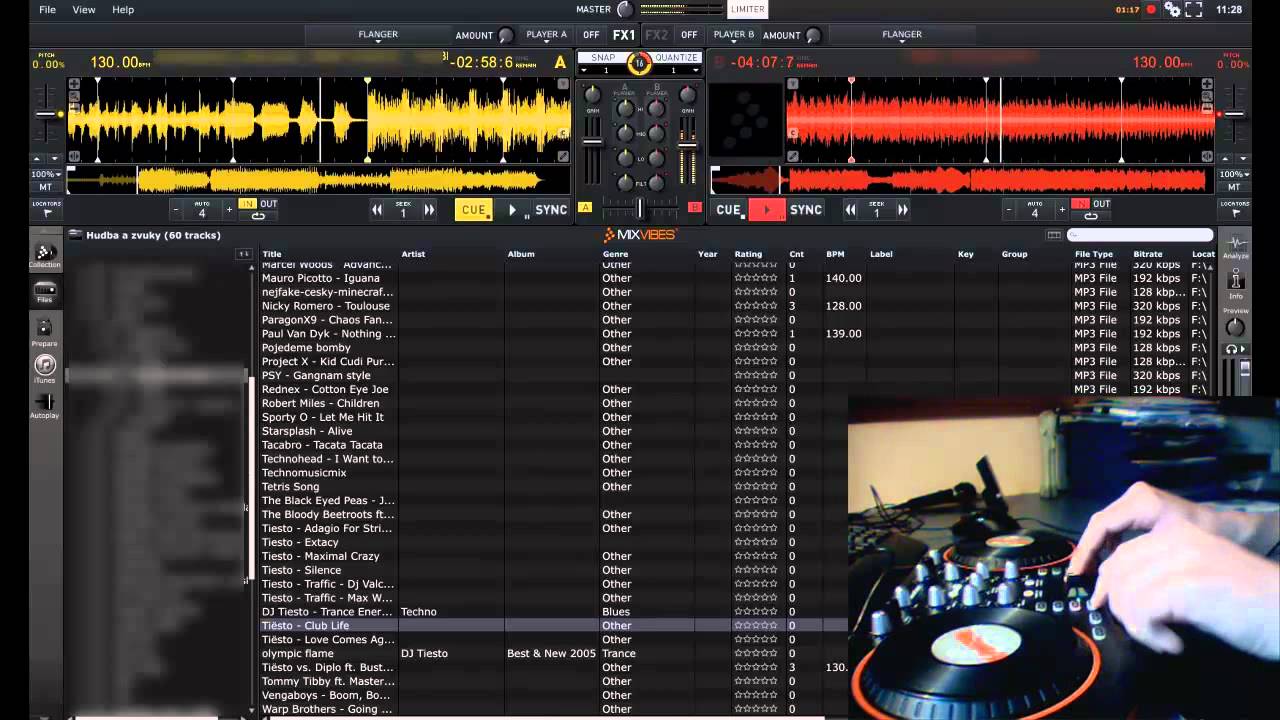Image resolution: width=1280 pixels, height=720 pixels.
Task: Click deck B Locators flag icon
Action: pos(1235,213)
